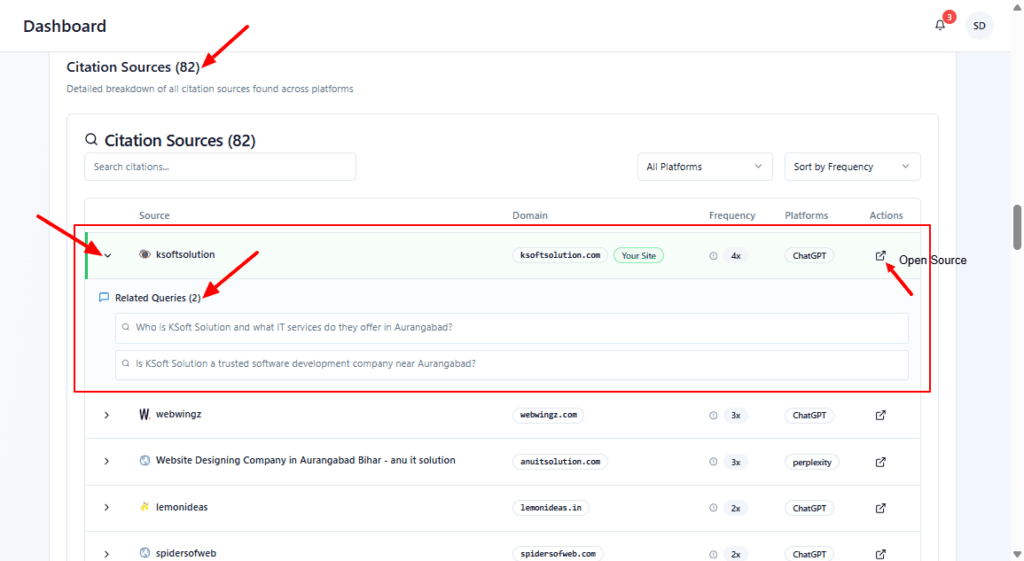Open source link for ksoftsolution row
Viewport: 1024px width, 561px height.
(880, 256)
